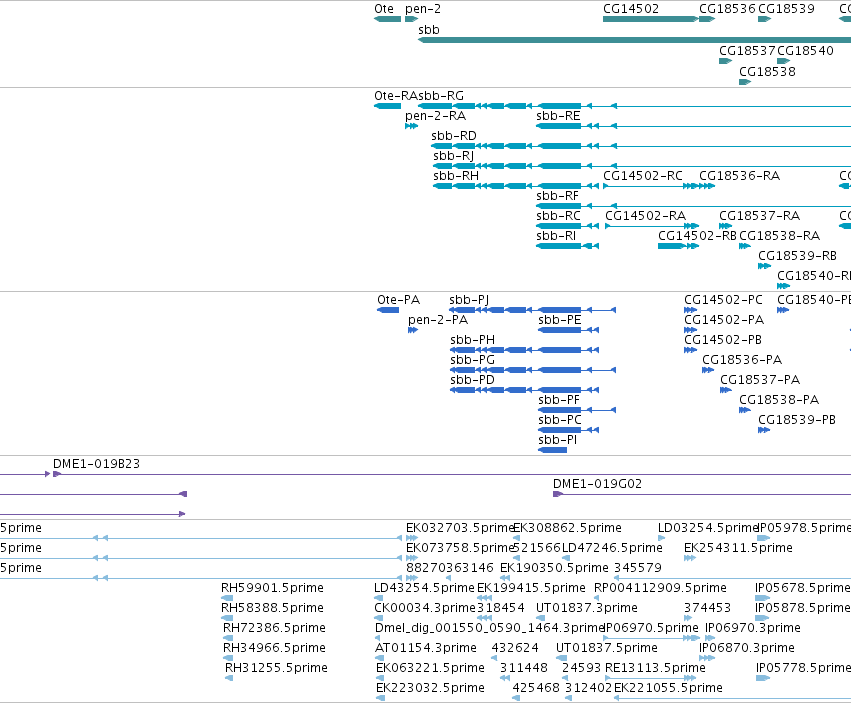Select the LD03254.5prime EST label
Viewport: 851px width, 703px height.
click(708, 528)
